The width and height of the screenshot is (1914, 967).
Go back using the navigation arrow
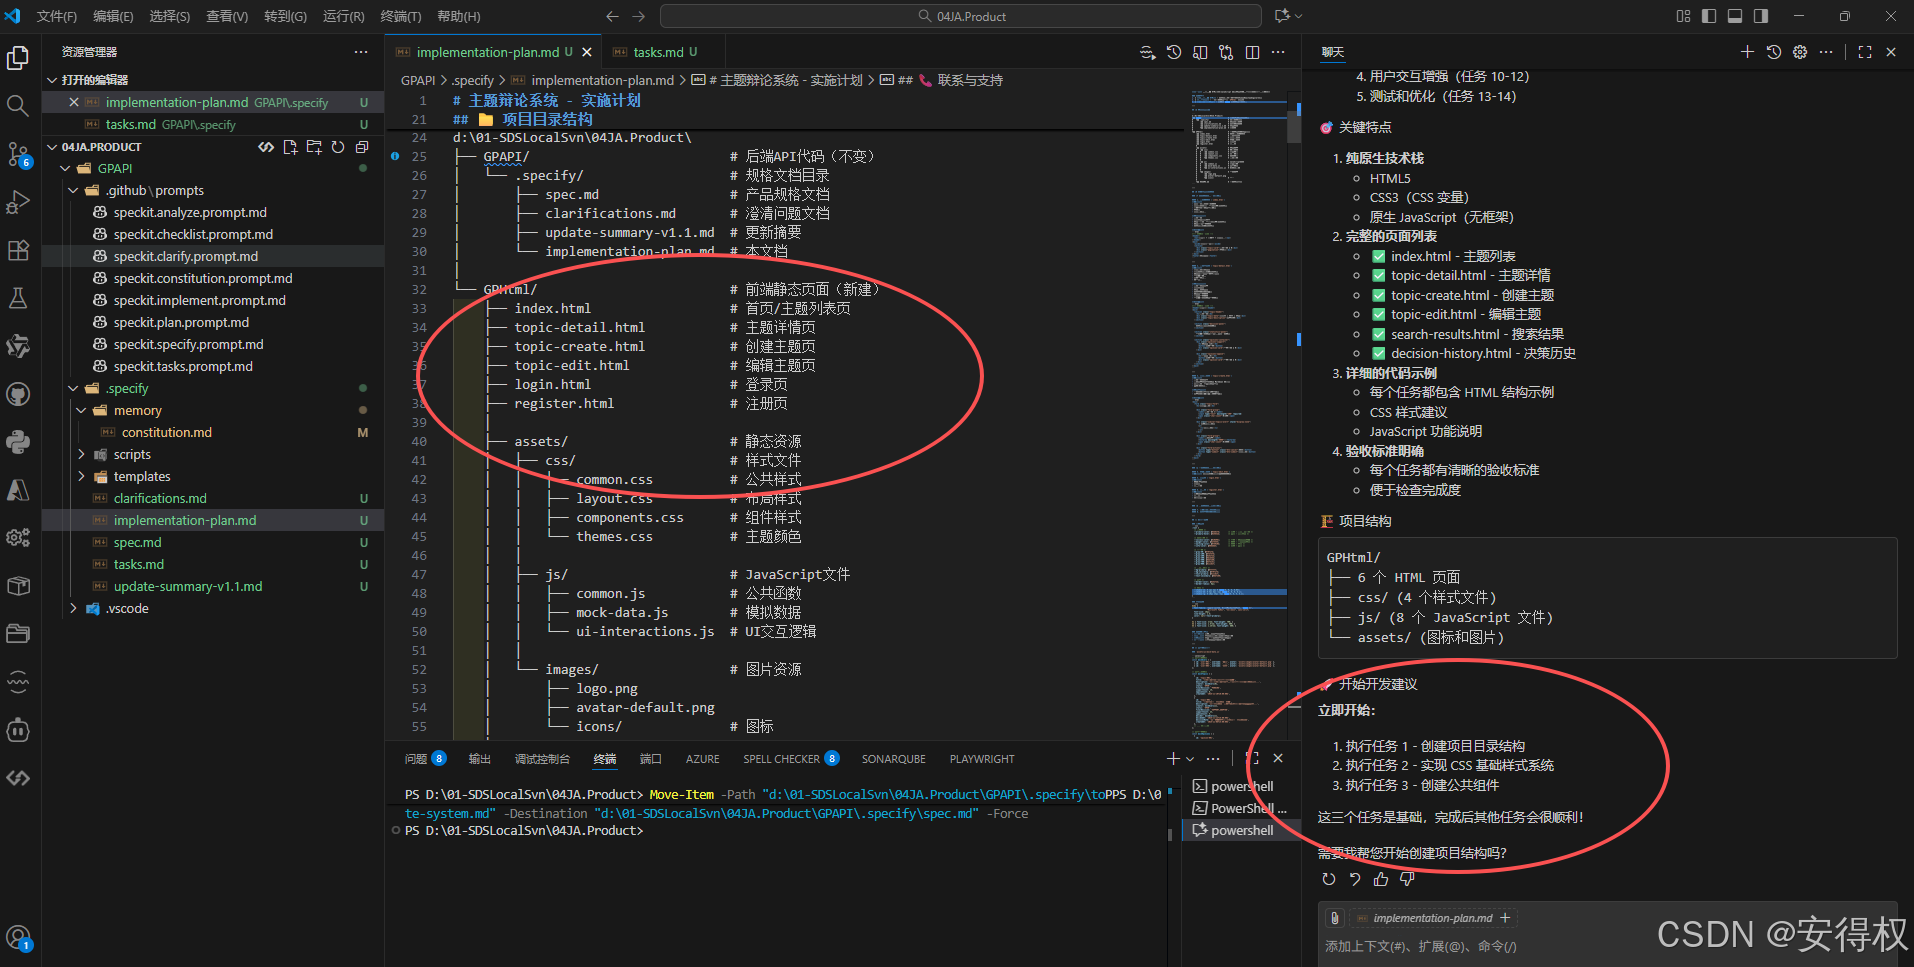click(x=612, y=16)
